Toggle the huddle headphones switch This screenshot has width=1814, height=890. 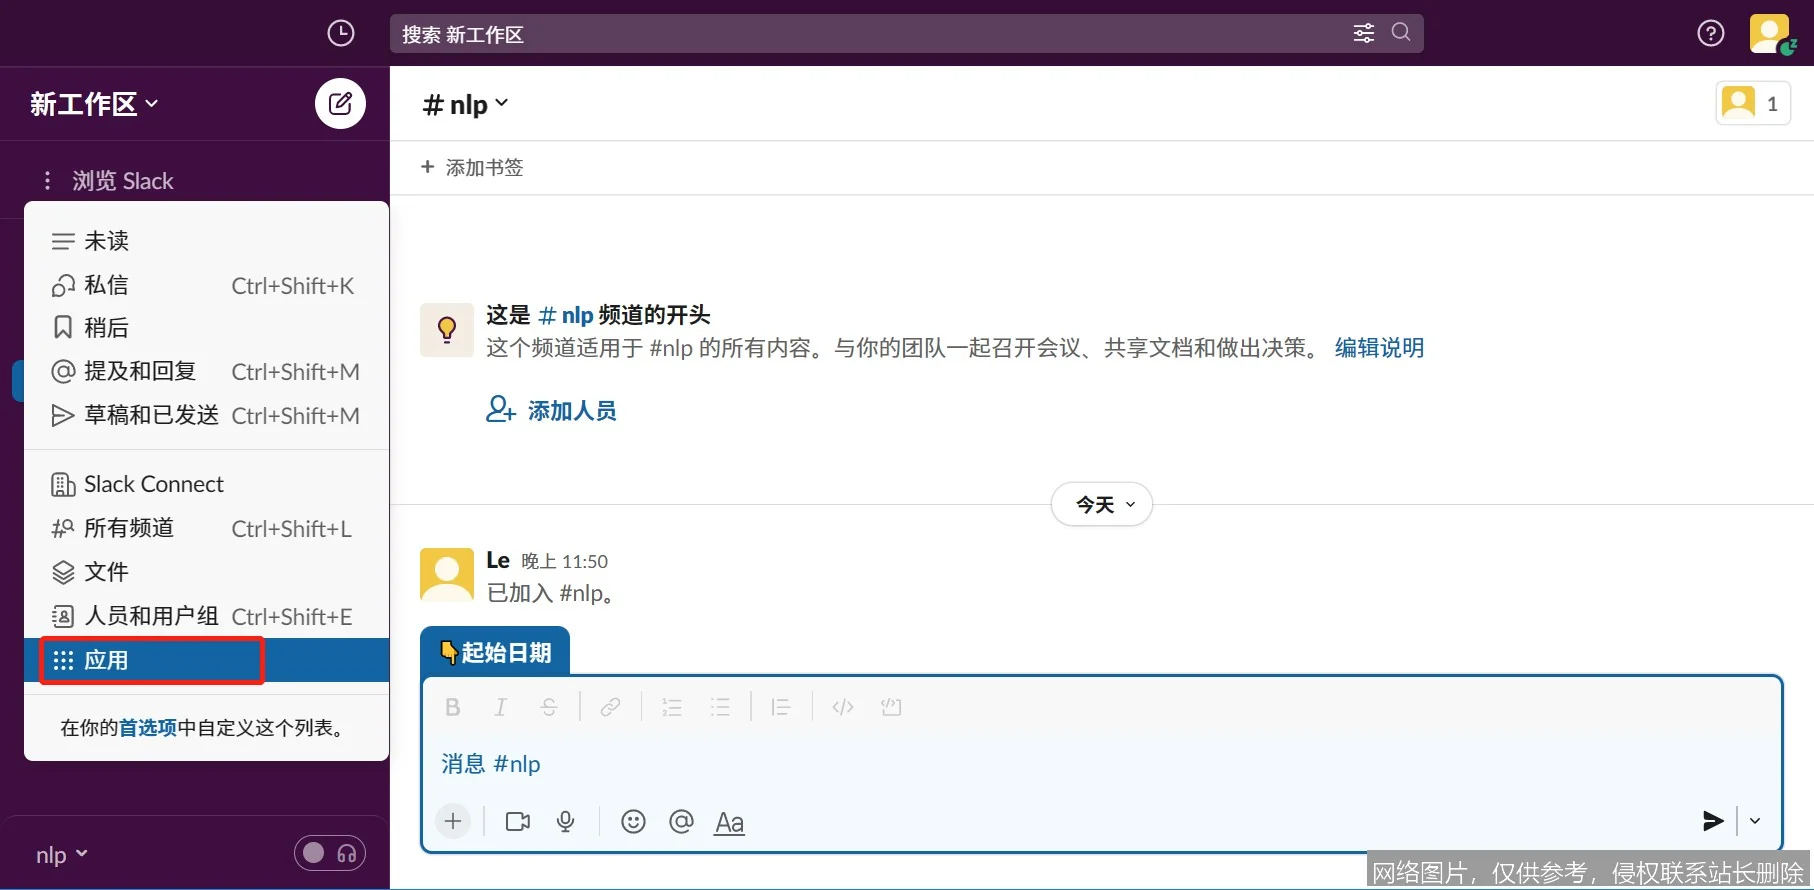330,853
